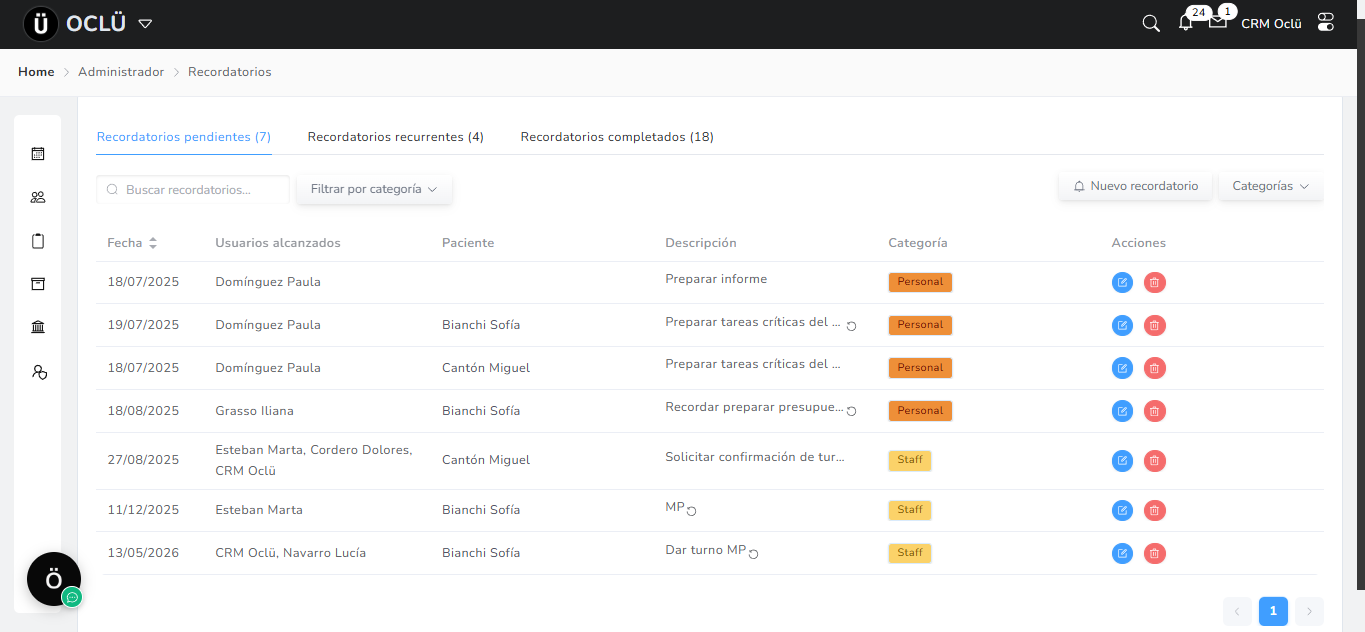Switch to 'Recordatorios recurrentes (4)' tab

pyautogui.click(x=396, y=137)
